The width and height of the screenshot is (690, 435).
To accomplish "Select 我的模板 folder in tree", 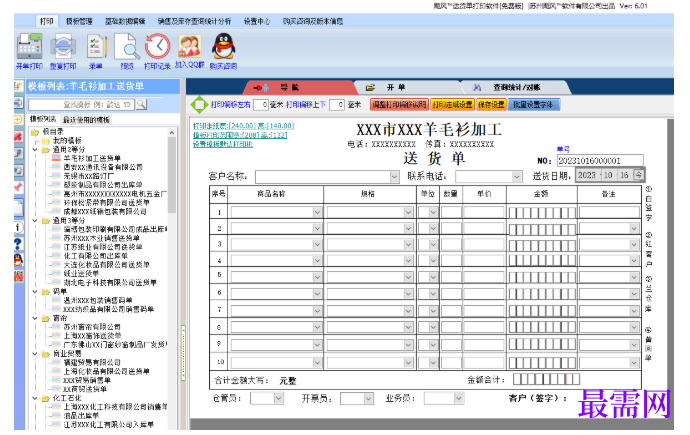I will pos(67,141).
